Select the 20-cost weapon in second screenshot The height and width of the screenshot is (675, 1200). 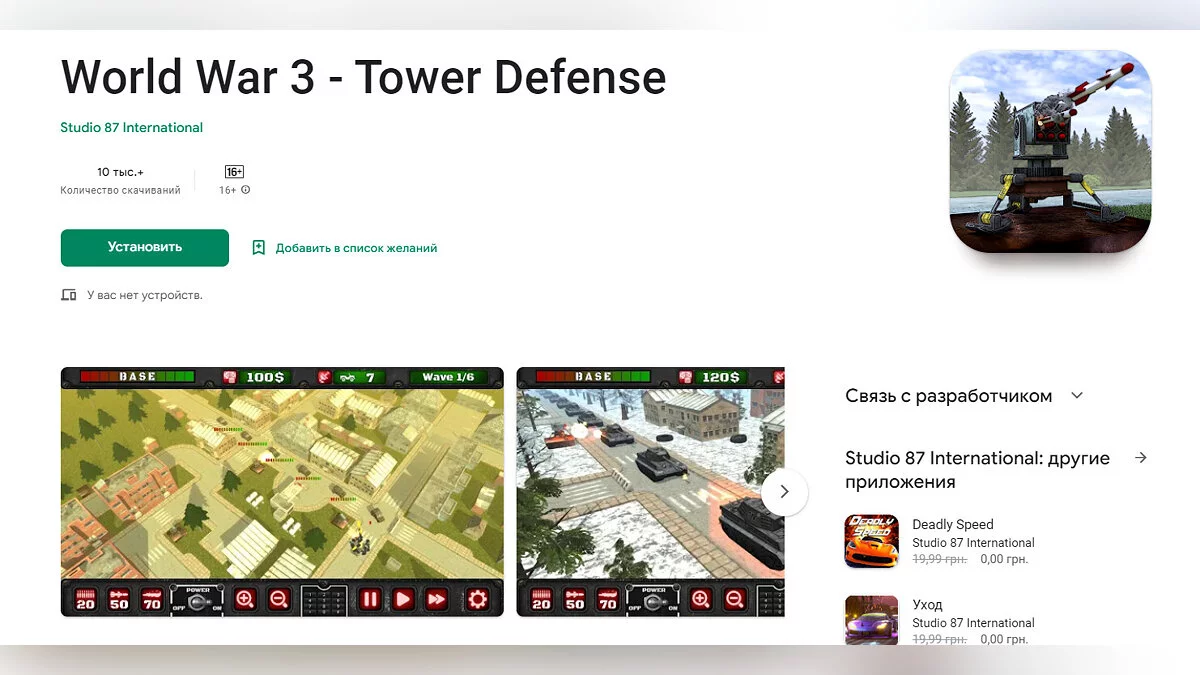541,599
